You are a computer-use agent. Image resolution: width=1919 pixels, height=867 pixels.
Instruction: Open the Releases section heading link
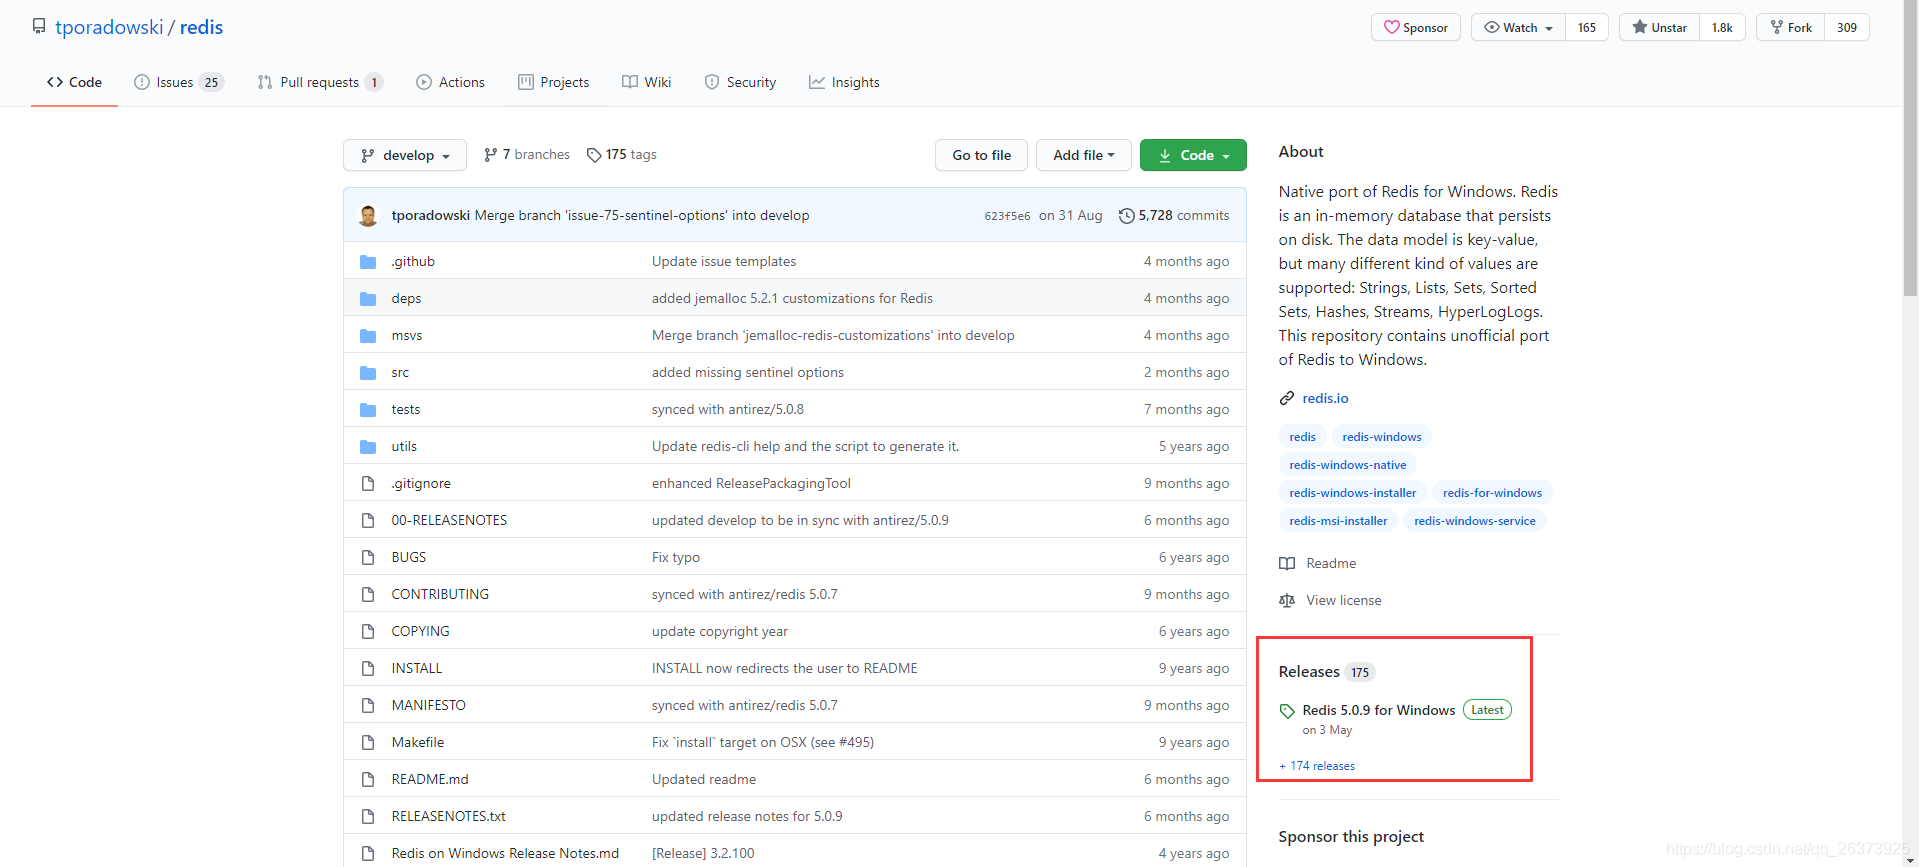(x=1309, y=672)
